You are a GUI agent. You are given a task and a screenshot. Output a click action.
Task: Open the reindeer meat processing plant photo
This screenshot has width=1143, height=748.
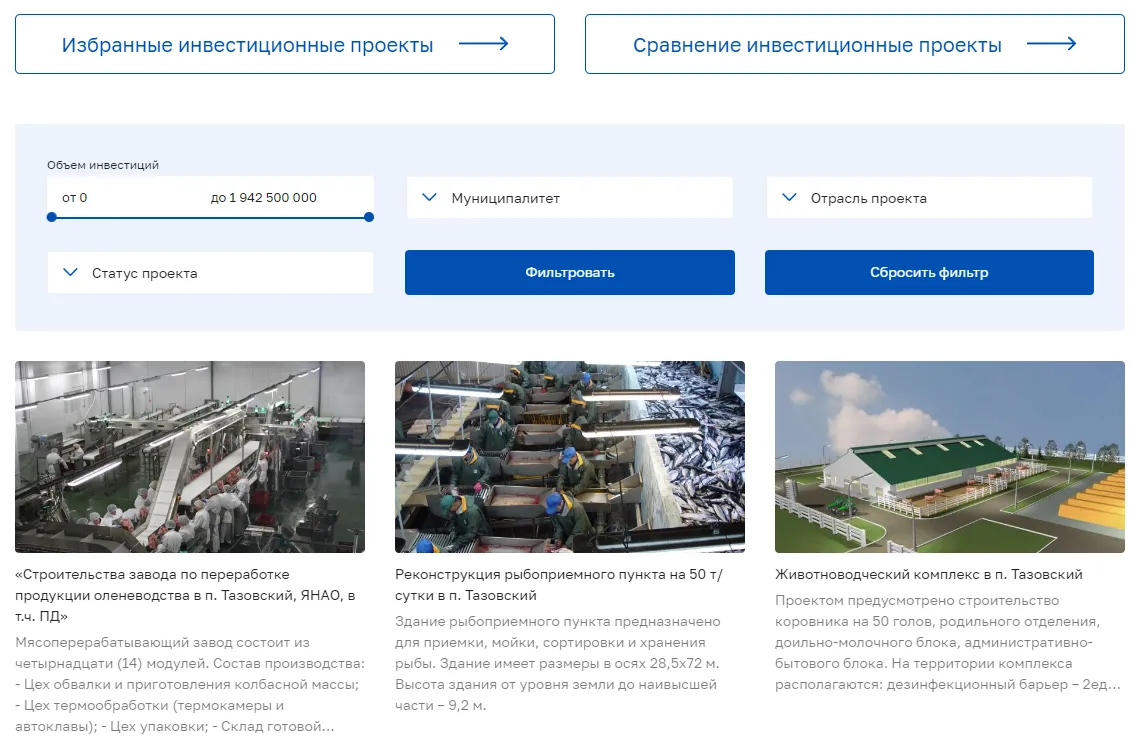click(x=190, y=457)
